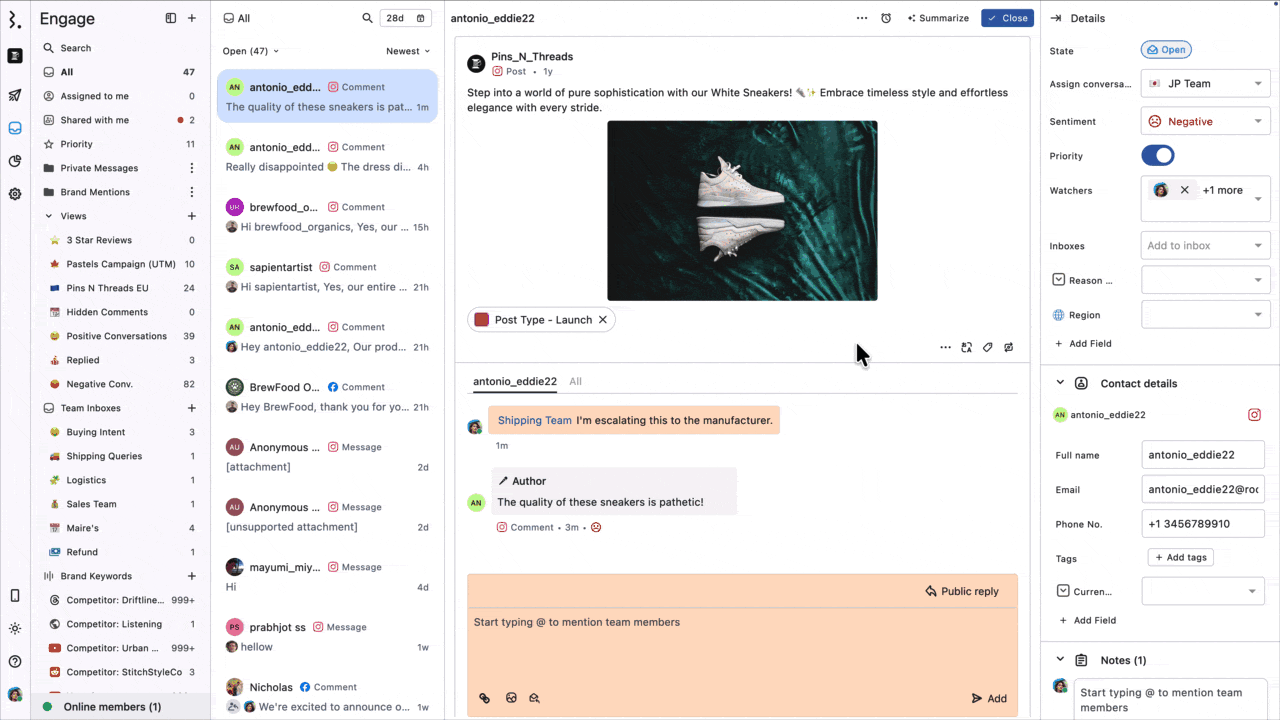Click the sneaker post image
Image resolution: width=1280 pixels, height=720 pixels.
coord(742,211)
